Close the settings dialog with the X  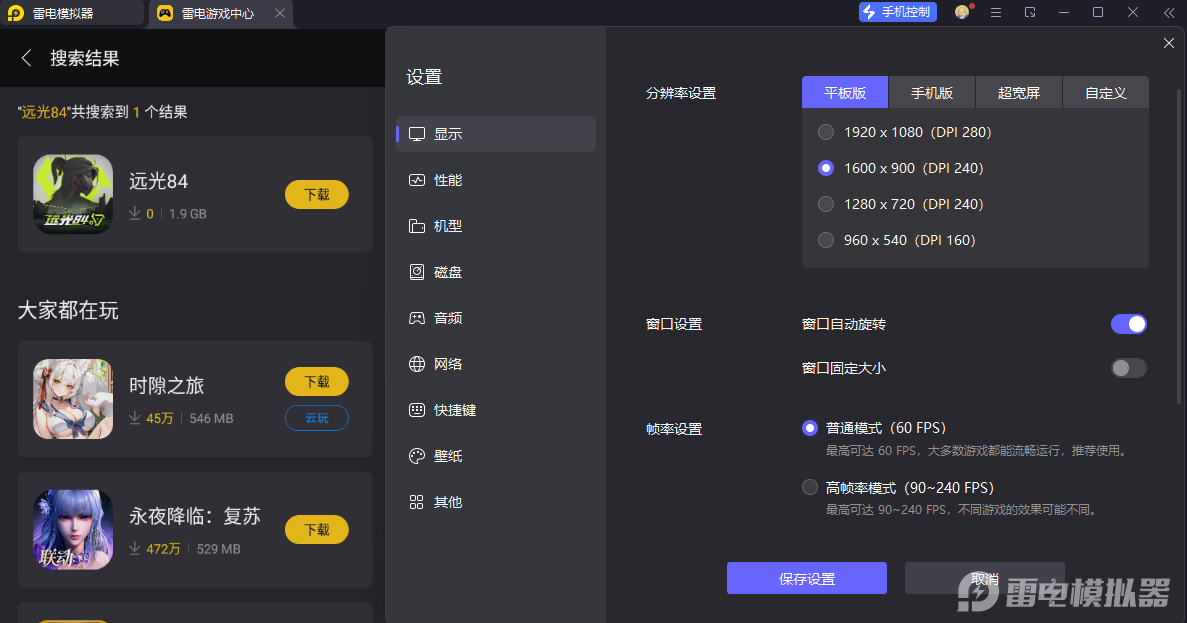1169,43
